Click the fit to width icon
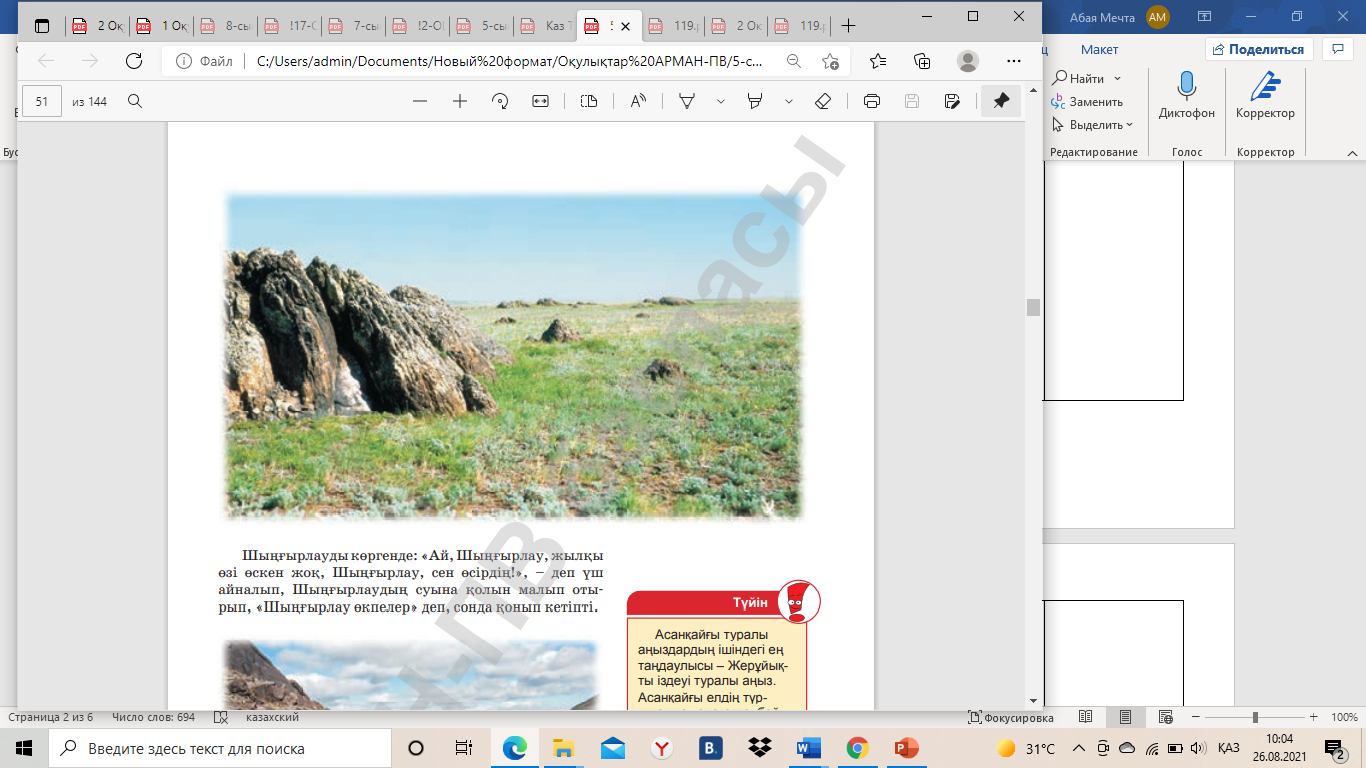The width and height of the screenshot is (1366, 768). pyautogui.click(x=541, y=101)
